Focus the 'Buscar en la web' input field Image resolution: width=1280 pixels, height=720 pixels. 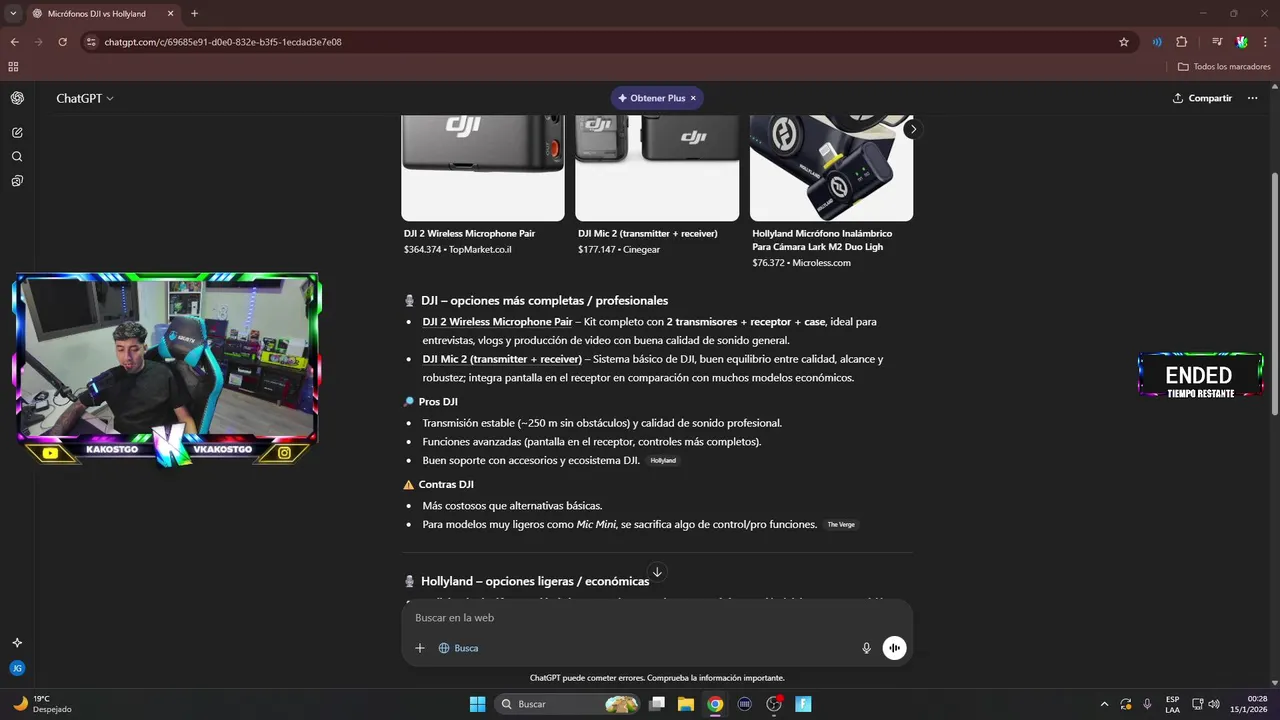click(x=657, y=618)
